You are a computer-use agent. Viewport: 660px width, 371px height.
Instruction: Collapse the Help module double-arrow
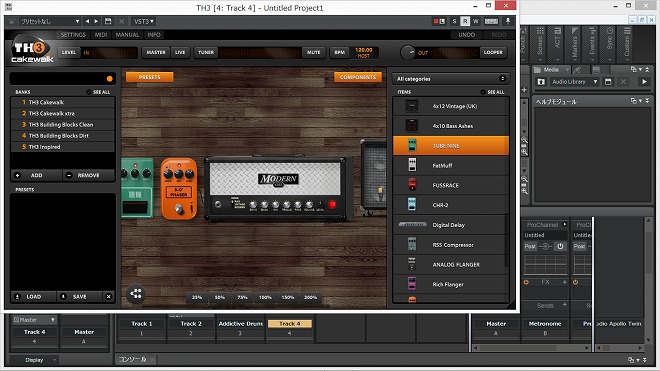pos(647,101)
